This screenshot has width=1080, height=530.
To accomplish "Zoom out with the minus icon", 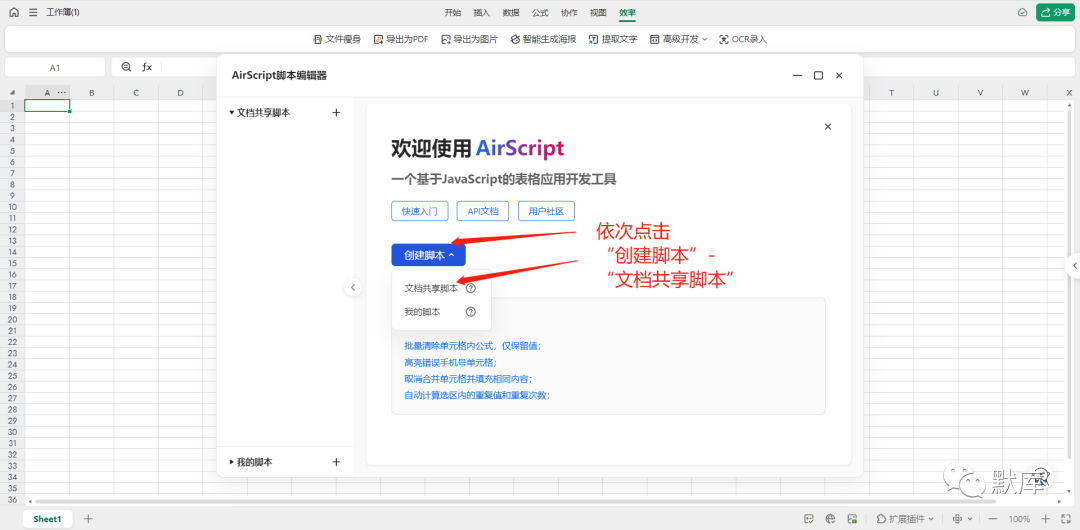I will point(993,518).
